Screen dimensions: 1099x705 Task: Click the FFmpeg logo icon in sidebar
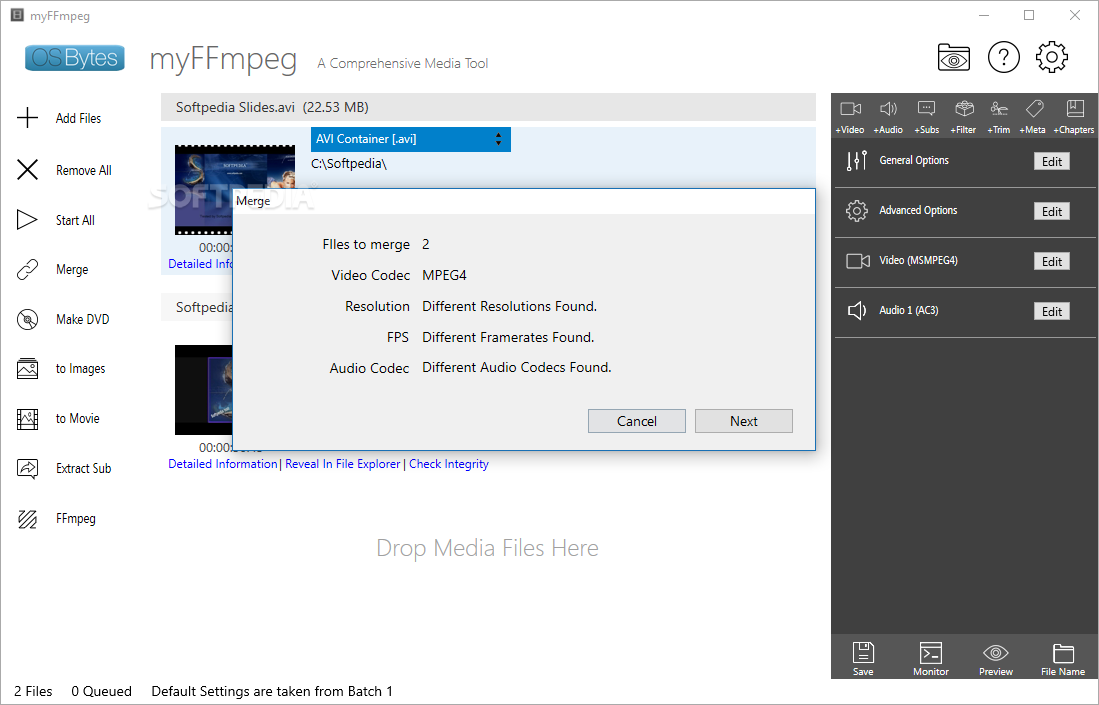click(27, 519)
